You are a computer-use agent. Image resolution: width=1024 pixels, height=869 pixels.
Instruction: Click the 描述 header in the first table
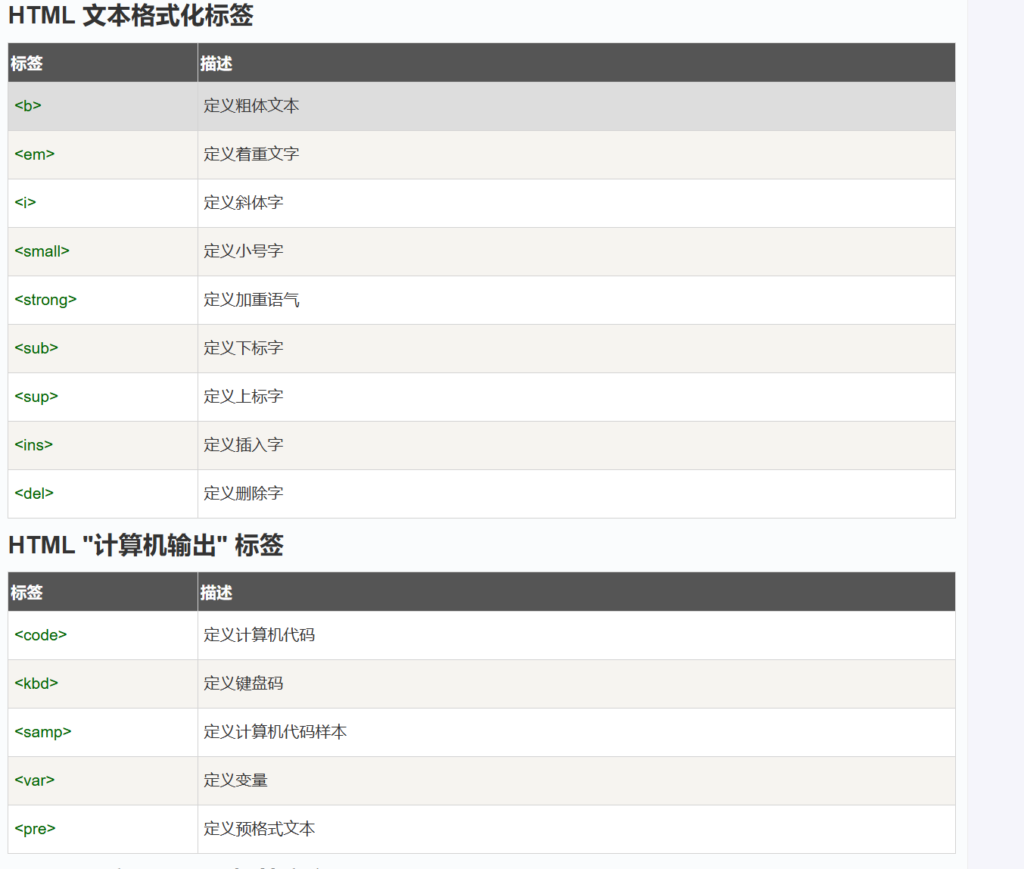tap(216, 63)
